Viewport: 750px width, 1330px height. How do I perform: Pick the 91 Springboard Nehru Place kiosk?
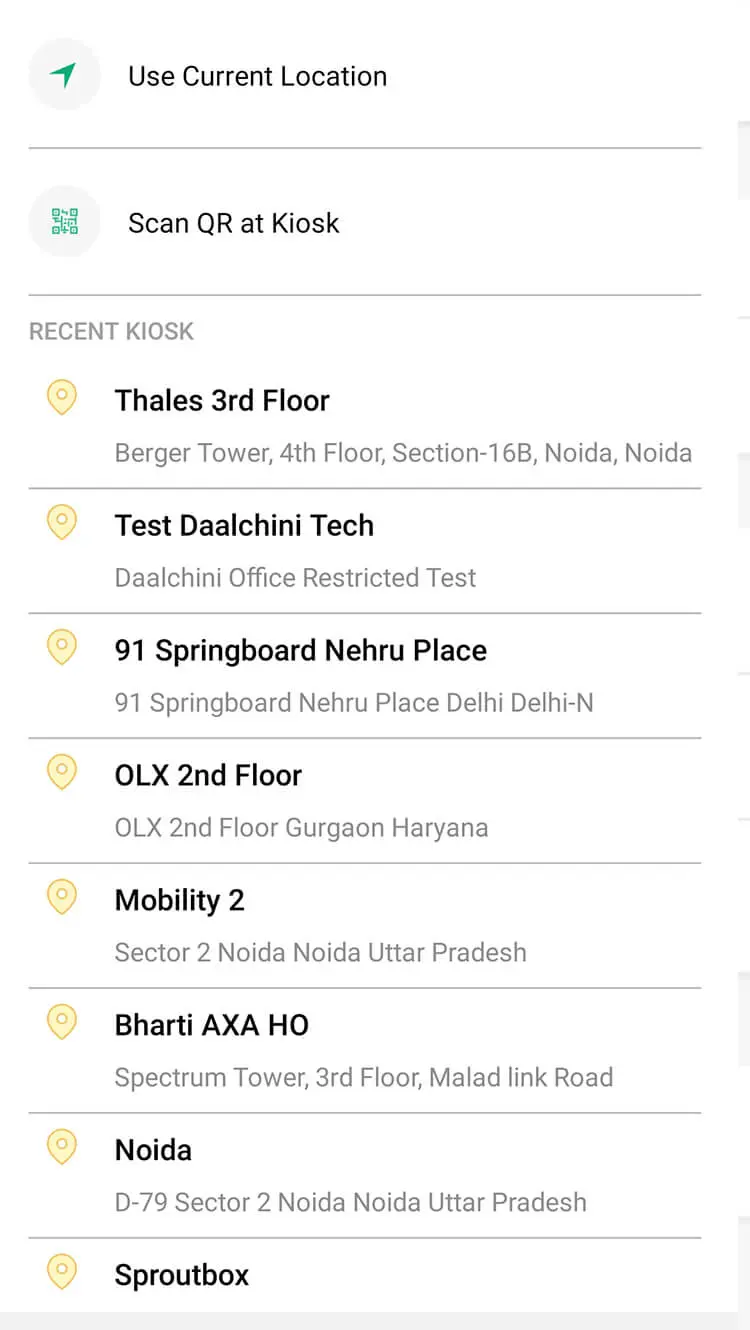click(x=300, y=651)
